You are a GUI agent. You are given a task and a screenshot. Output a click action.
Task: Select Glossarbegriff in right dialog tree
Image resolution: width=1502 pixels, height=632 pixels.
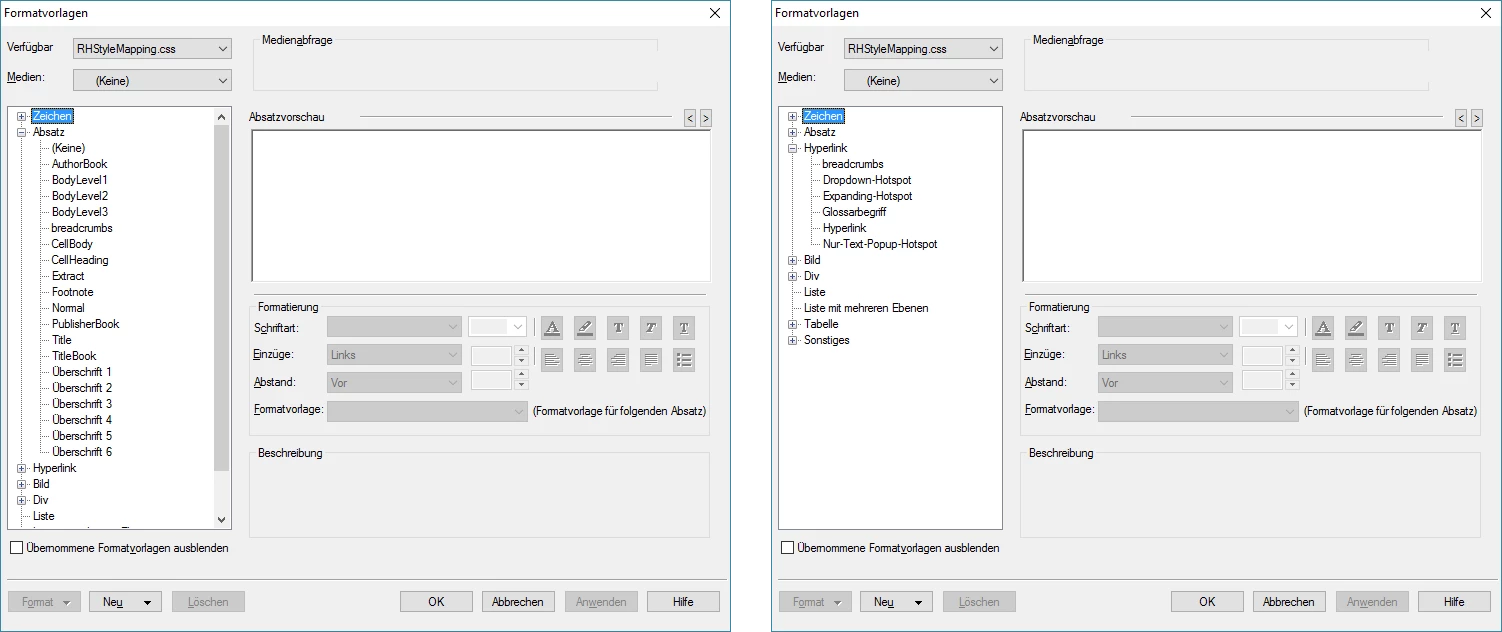click(x=854, y=212)
